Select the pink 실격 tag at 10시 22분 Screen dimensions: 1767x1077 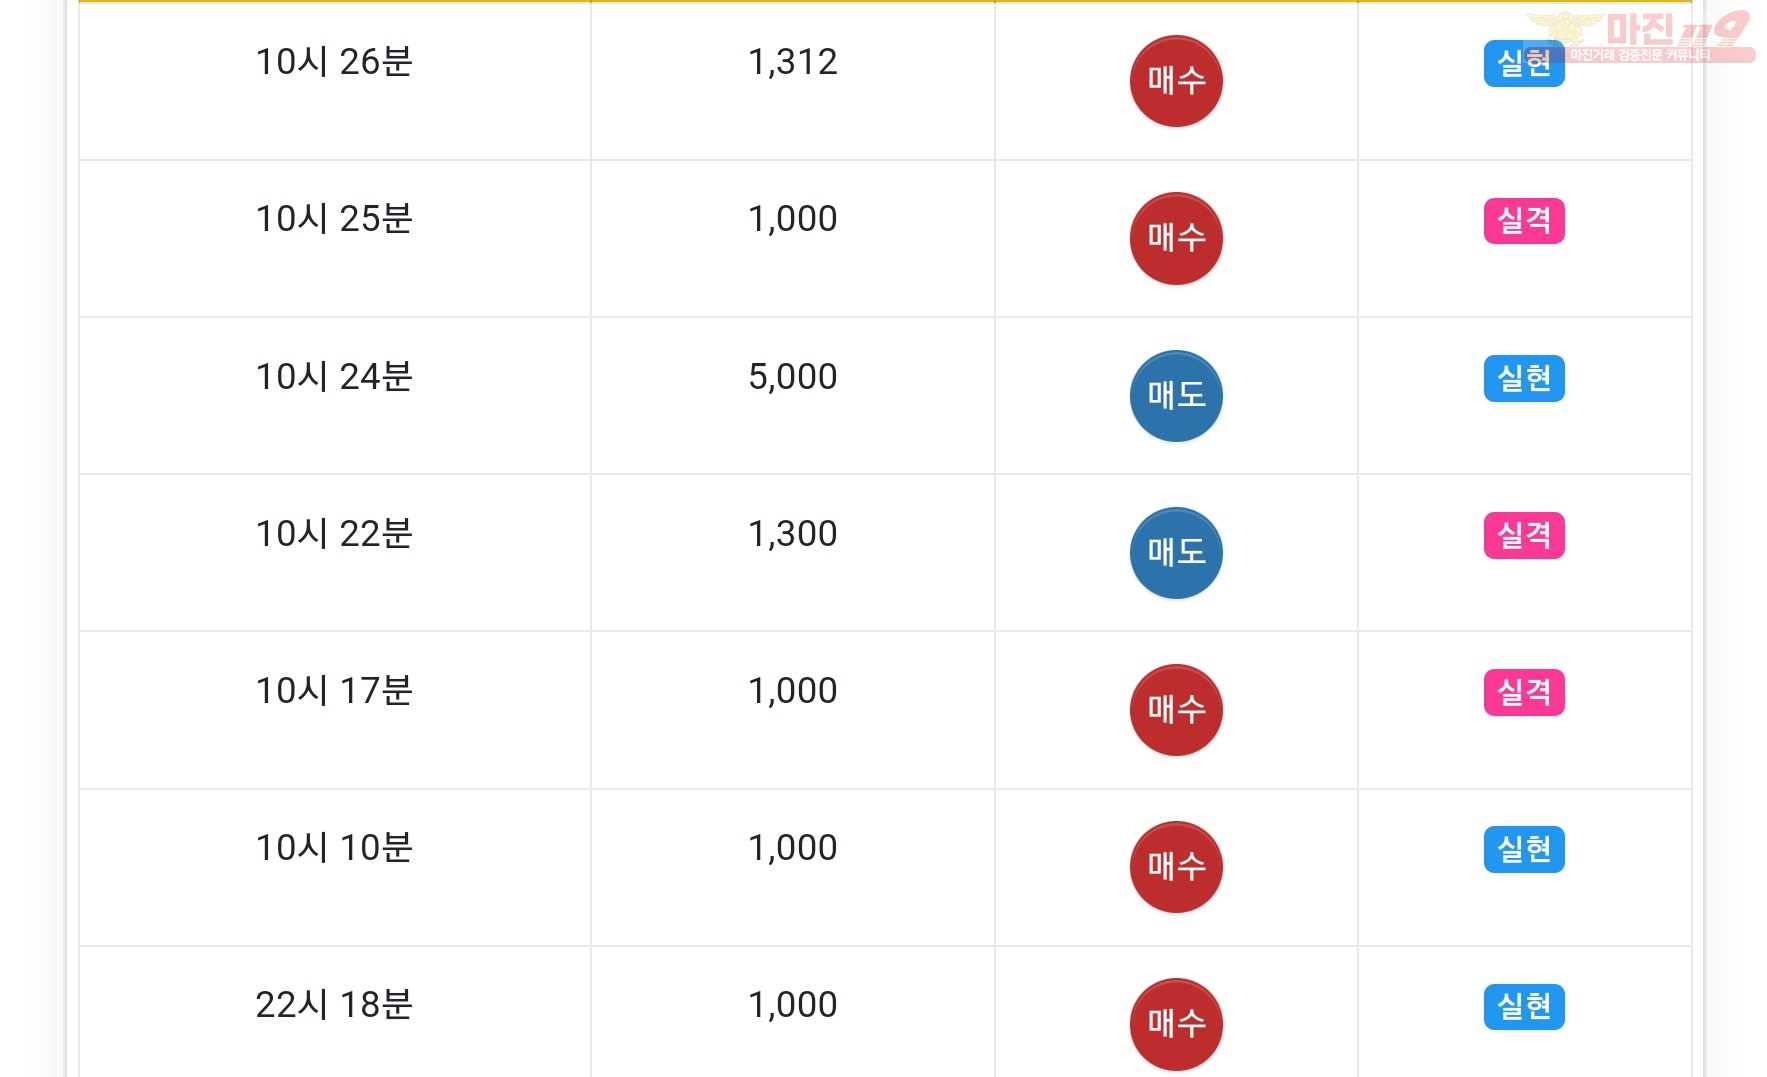click(1524, 535)
